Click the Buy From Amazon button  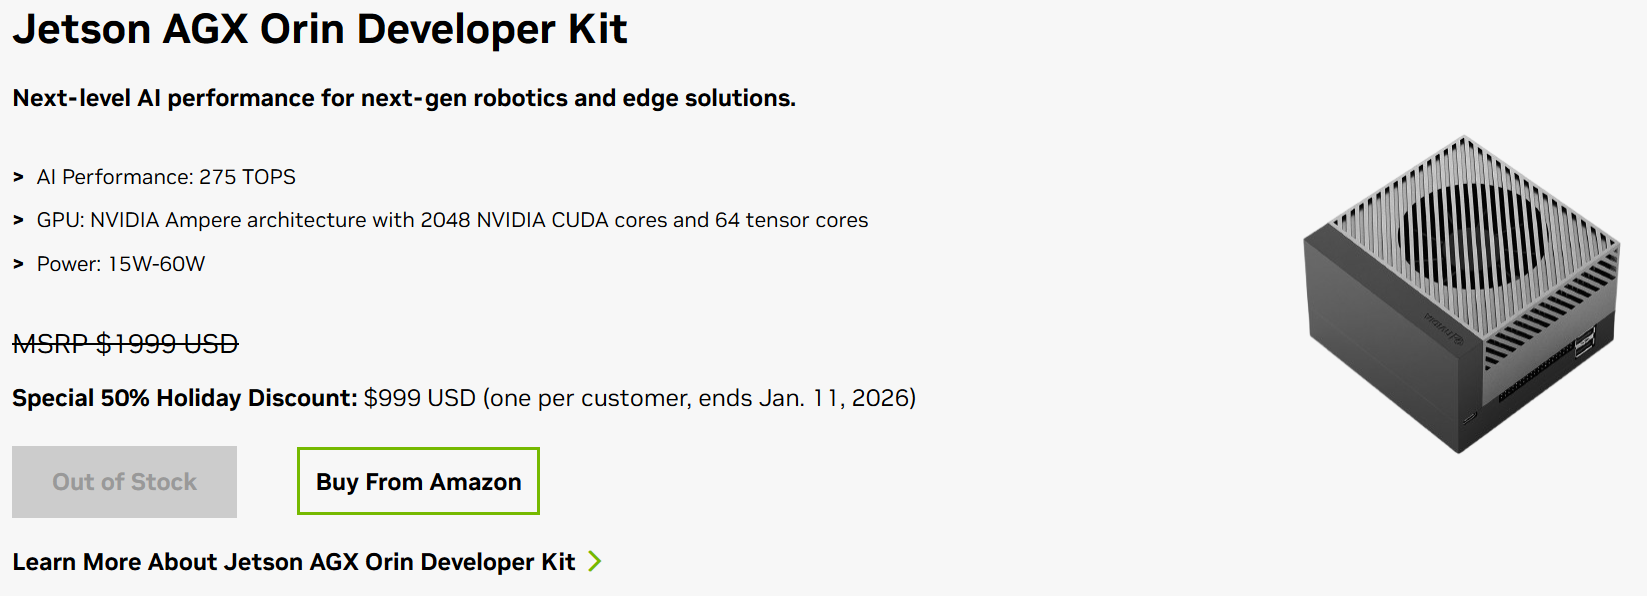[x=418, y=482]
